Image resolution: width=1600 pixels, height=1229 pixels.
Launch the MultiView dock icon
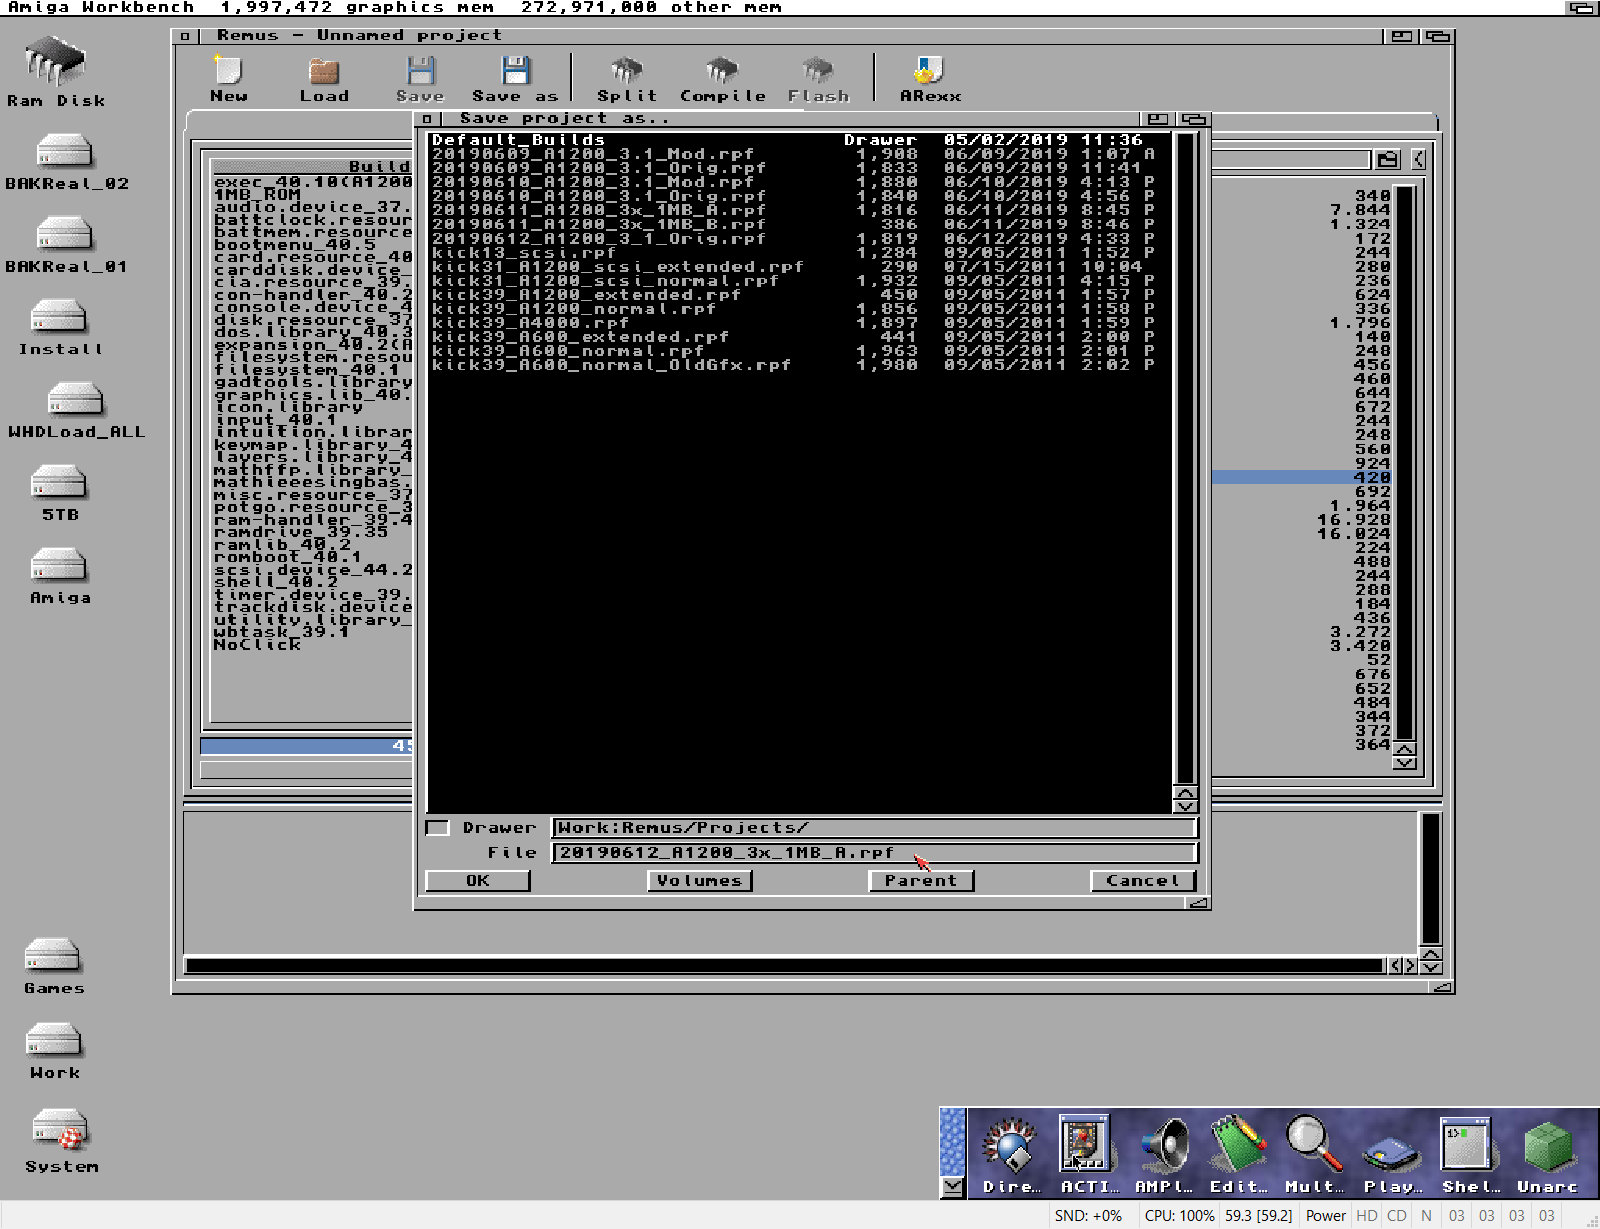(1314, 1154)
